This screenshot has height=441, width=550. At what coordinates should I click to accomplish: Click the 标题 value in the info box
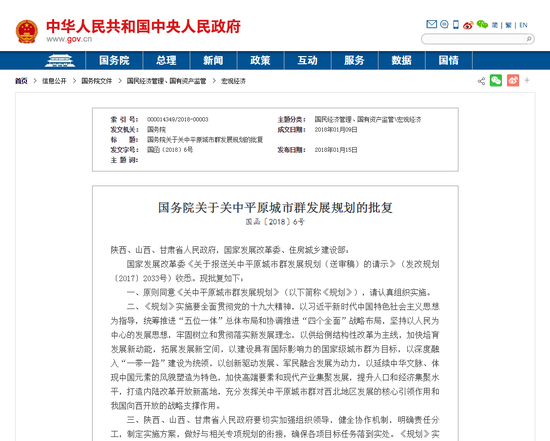tap(205, 140)
